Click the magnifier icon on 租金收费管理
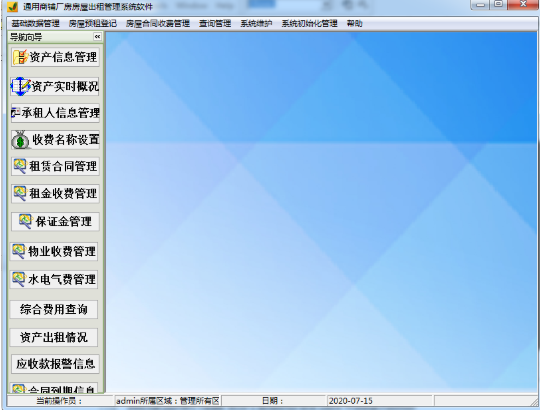Screen dimensions: 540x410 [20, 193]
